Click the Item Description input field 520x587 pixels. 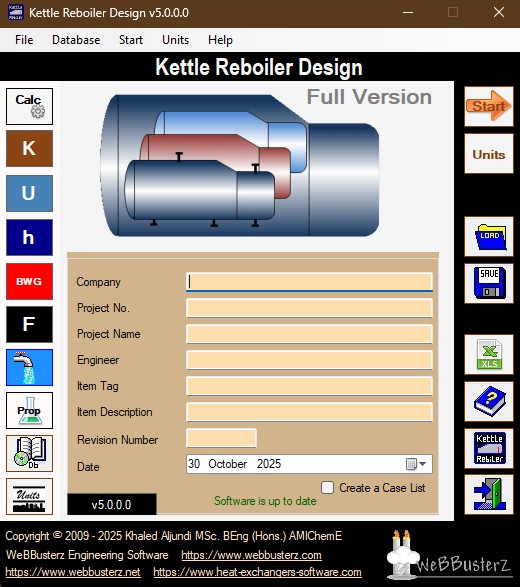click(x=309, y=412)
